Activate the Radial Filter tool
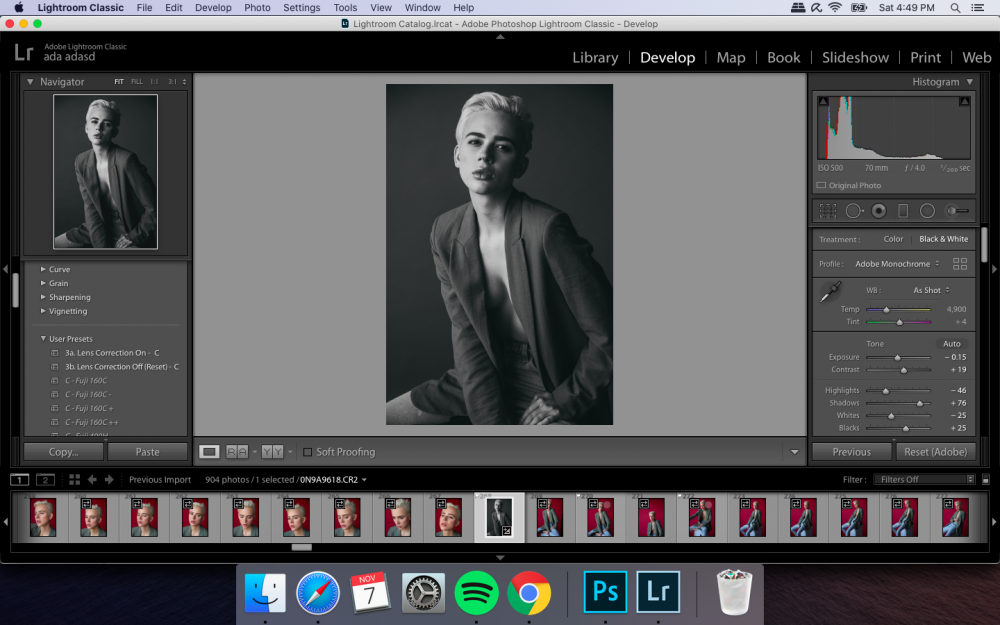The image size is (1000, 625). pyautogui.click(x=927, y=211)
